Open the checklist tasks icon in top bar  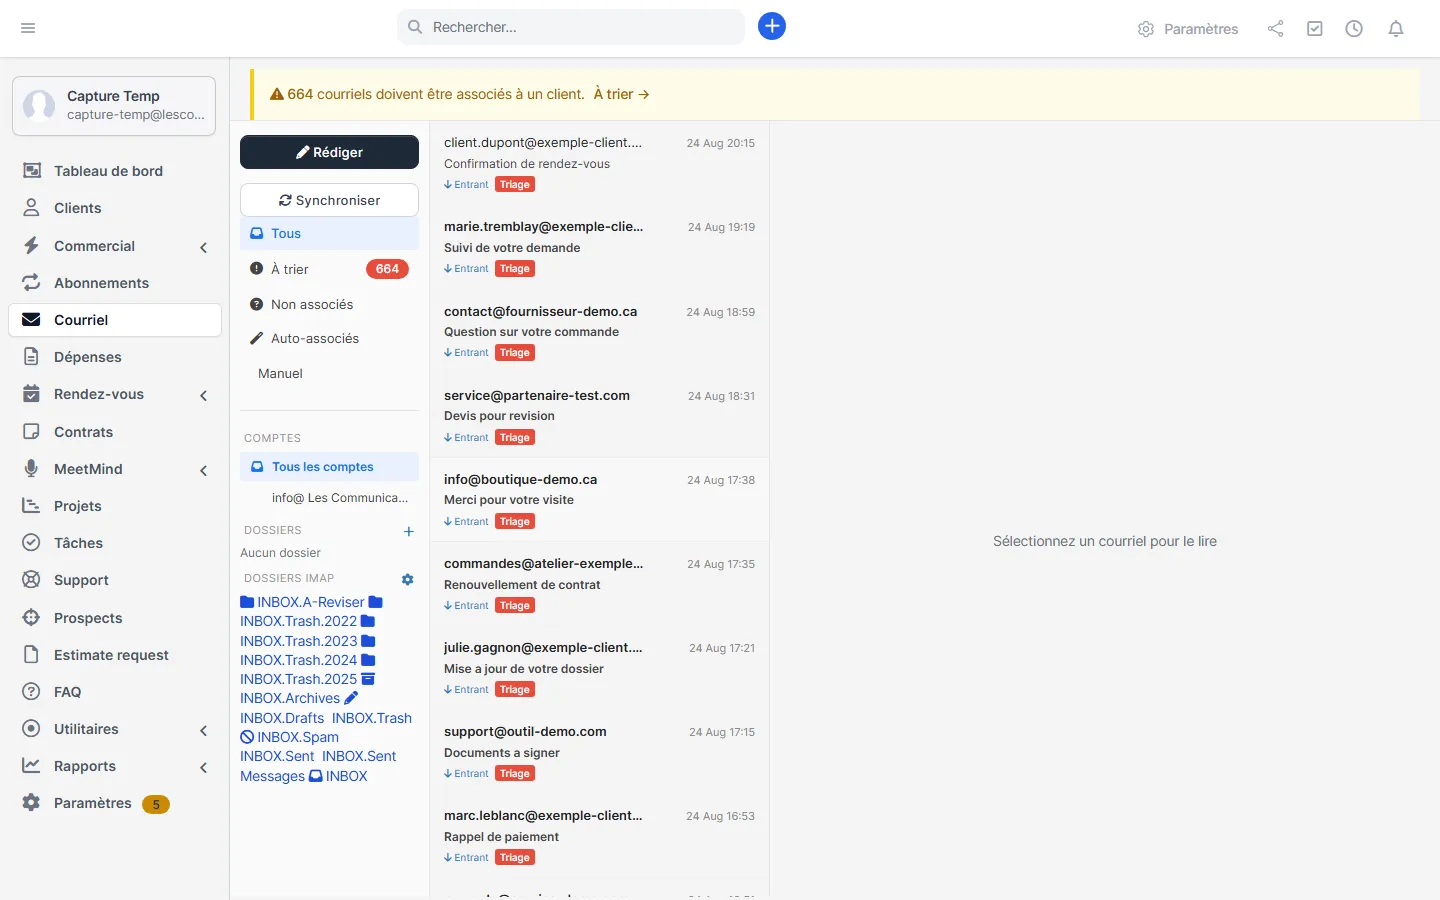[x=1315, y=29]
